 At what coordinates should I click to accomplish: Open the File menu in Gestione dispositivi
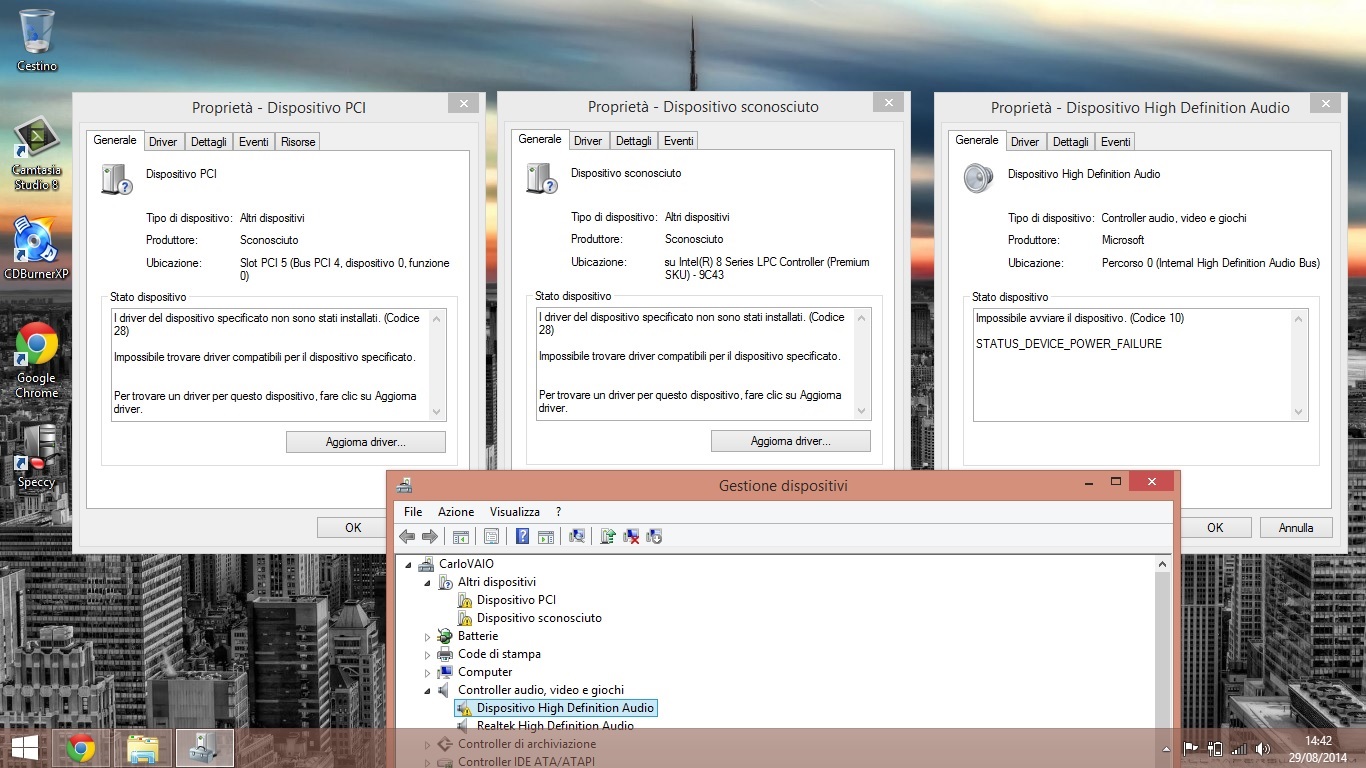pyautogui.click(x=413, y=512)
